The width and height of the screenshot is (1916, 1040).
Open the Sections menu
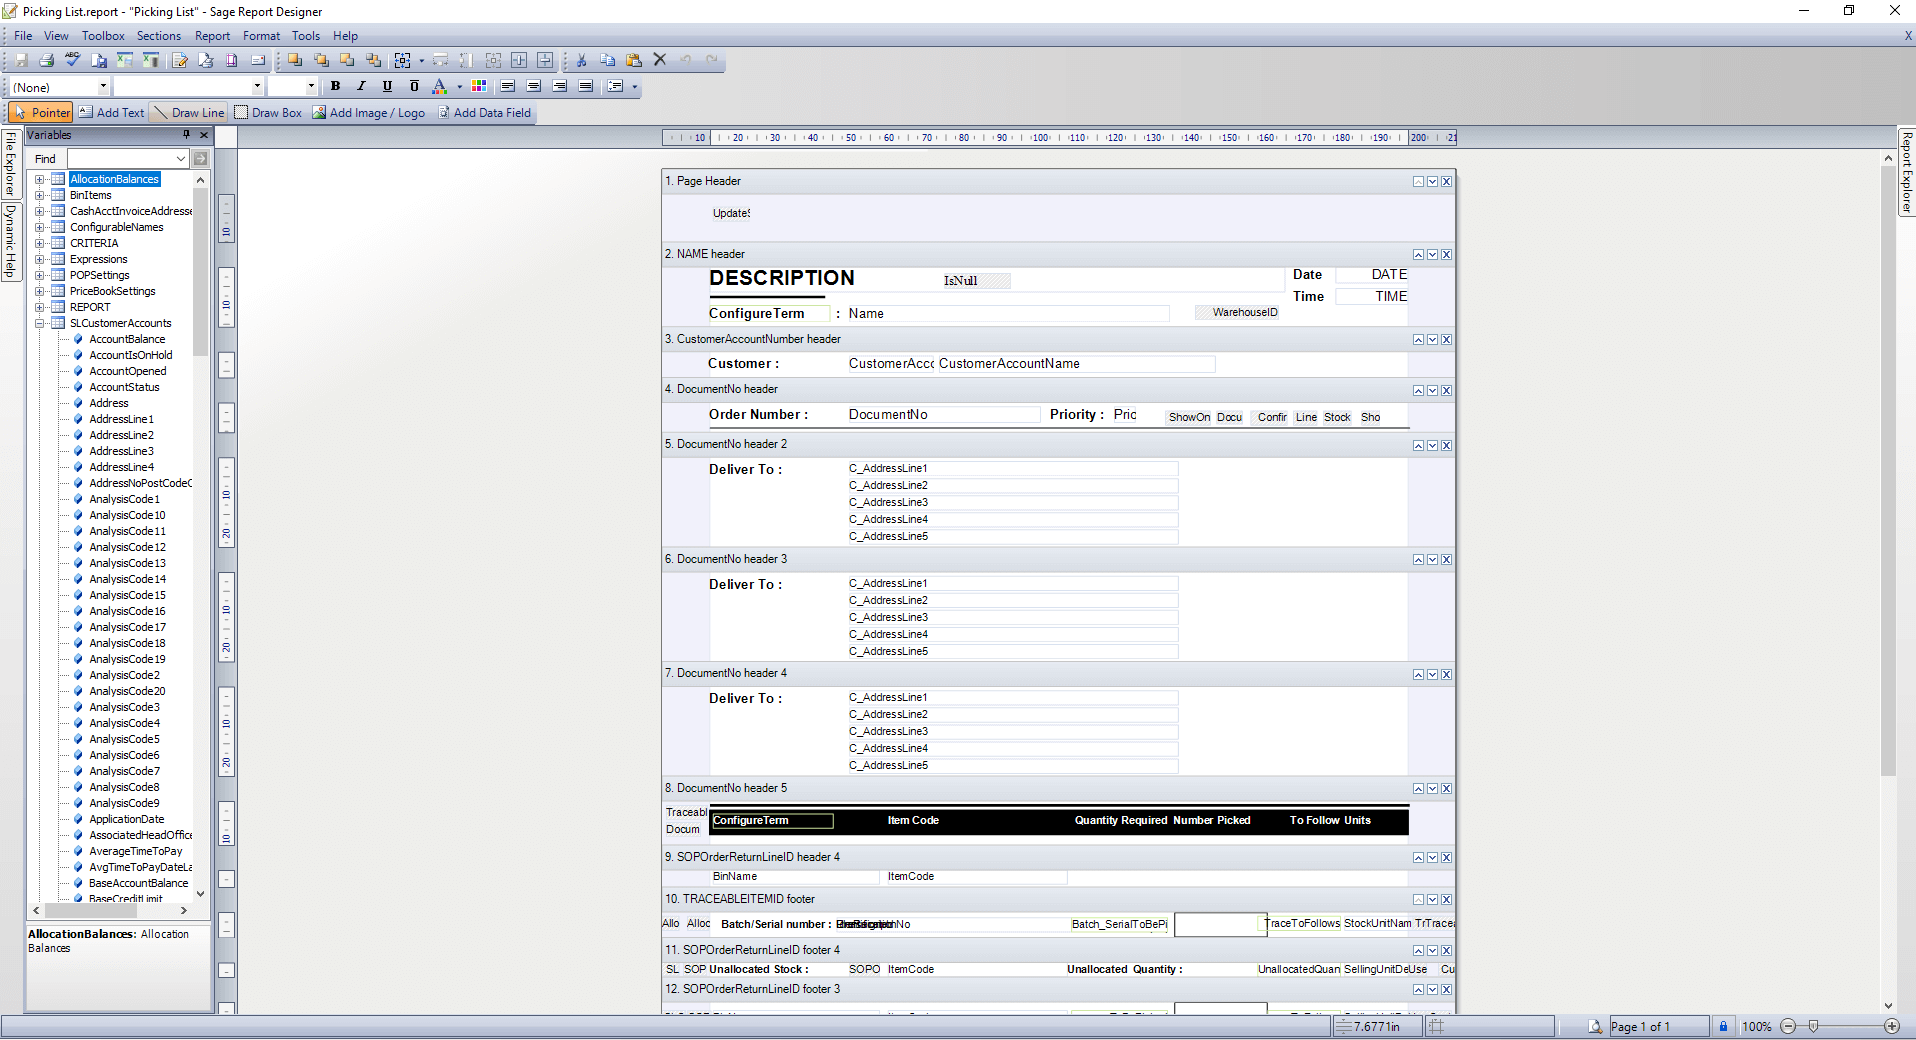pyautogui.click(x=157, y=35)
